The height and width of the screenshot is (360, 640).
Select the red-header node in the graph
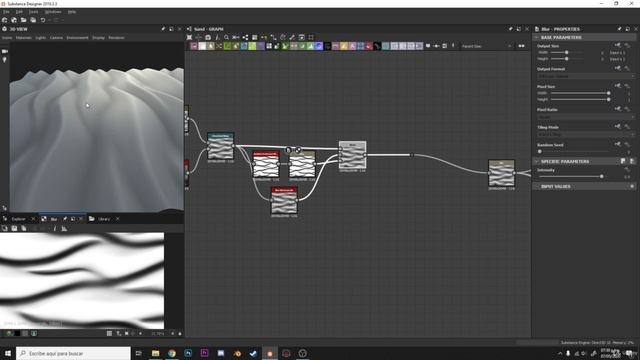[266, 164]
